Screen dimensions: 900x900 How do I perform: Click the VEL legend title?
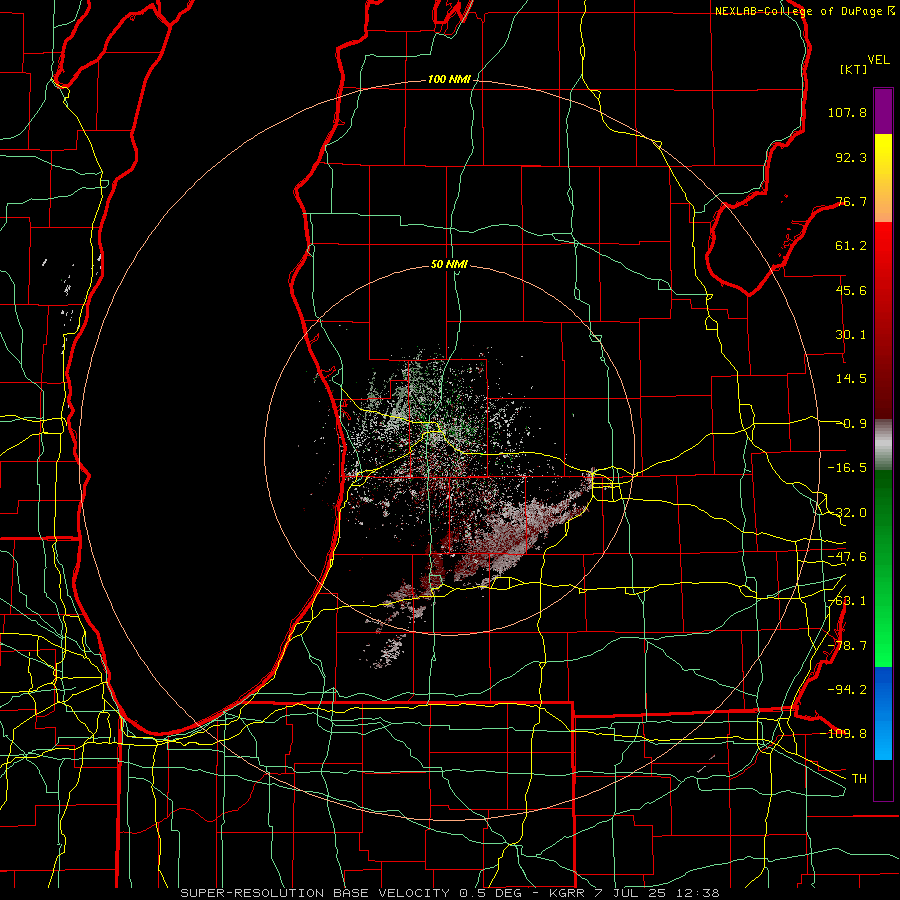(x=878, y=60)
